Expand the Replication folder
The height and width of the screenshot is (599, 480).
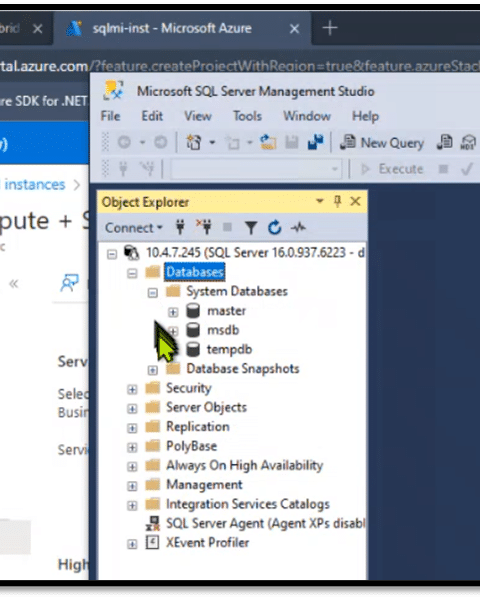pyautogui.click(x=132, y=428)
